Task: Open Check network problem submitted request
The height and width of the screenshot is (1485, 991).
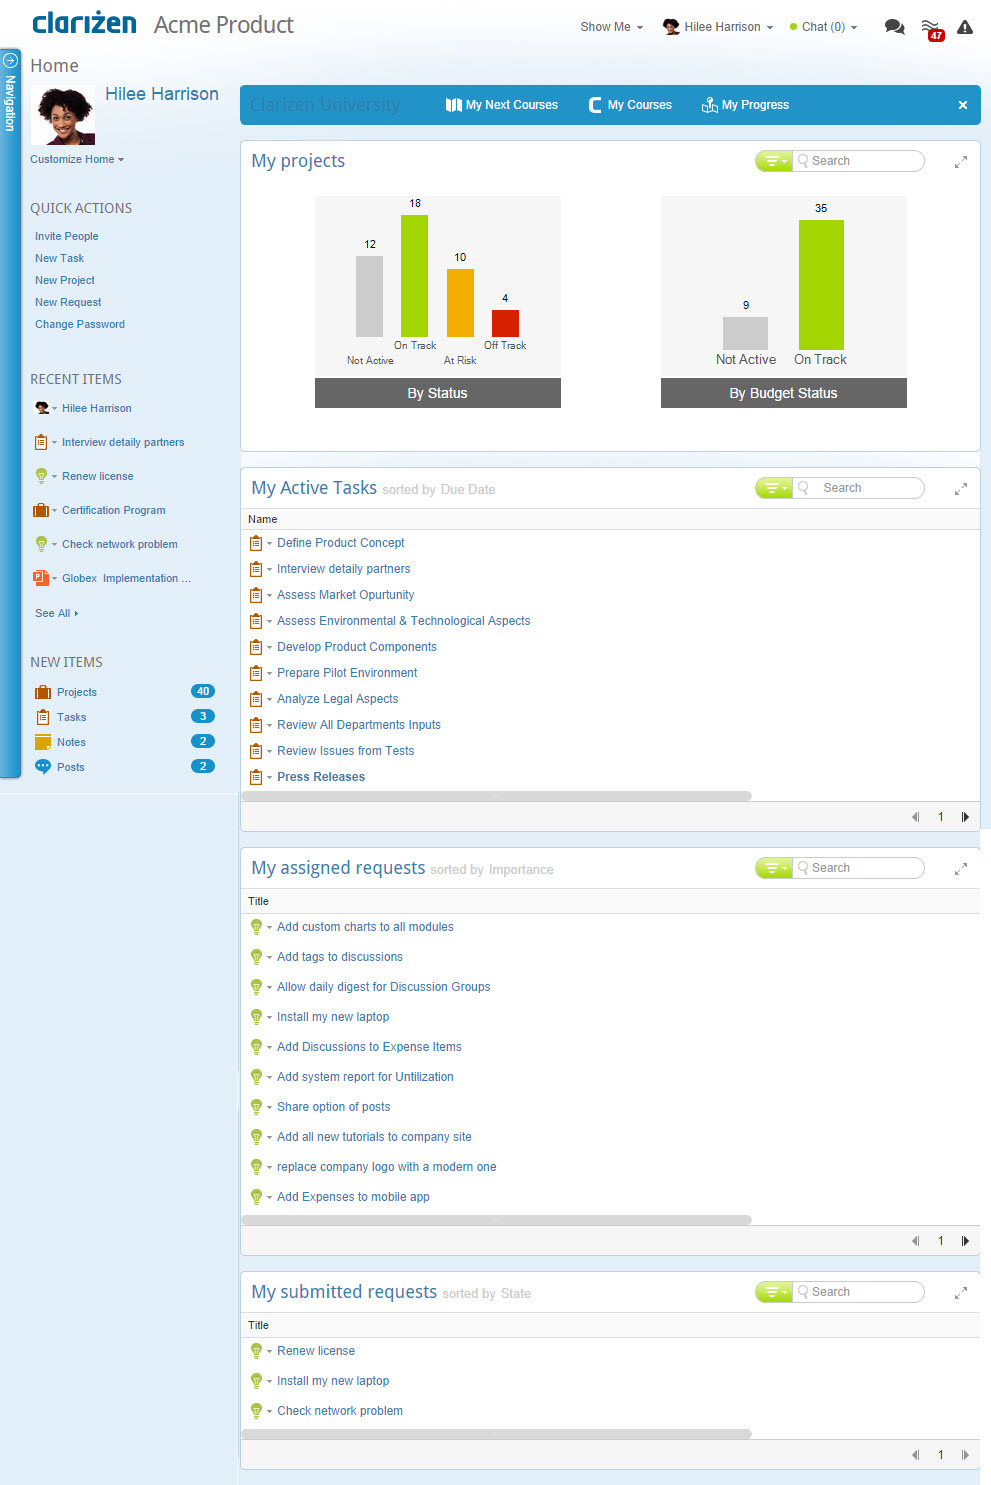Action: [340, 1411]
